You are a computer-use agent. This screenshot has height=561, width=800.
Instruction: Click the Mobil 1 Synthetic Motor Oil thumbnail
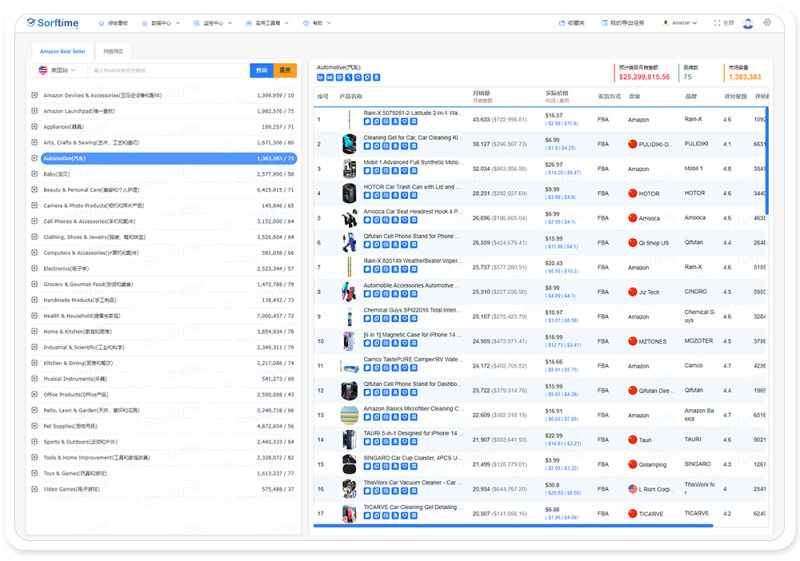click(x=349, y=168)
